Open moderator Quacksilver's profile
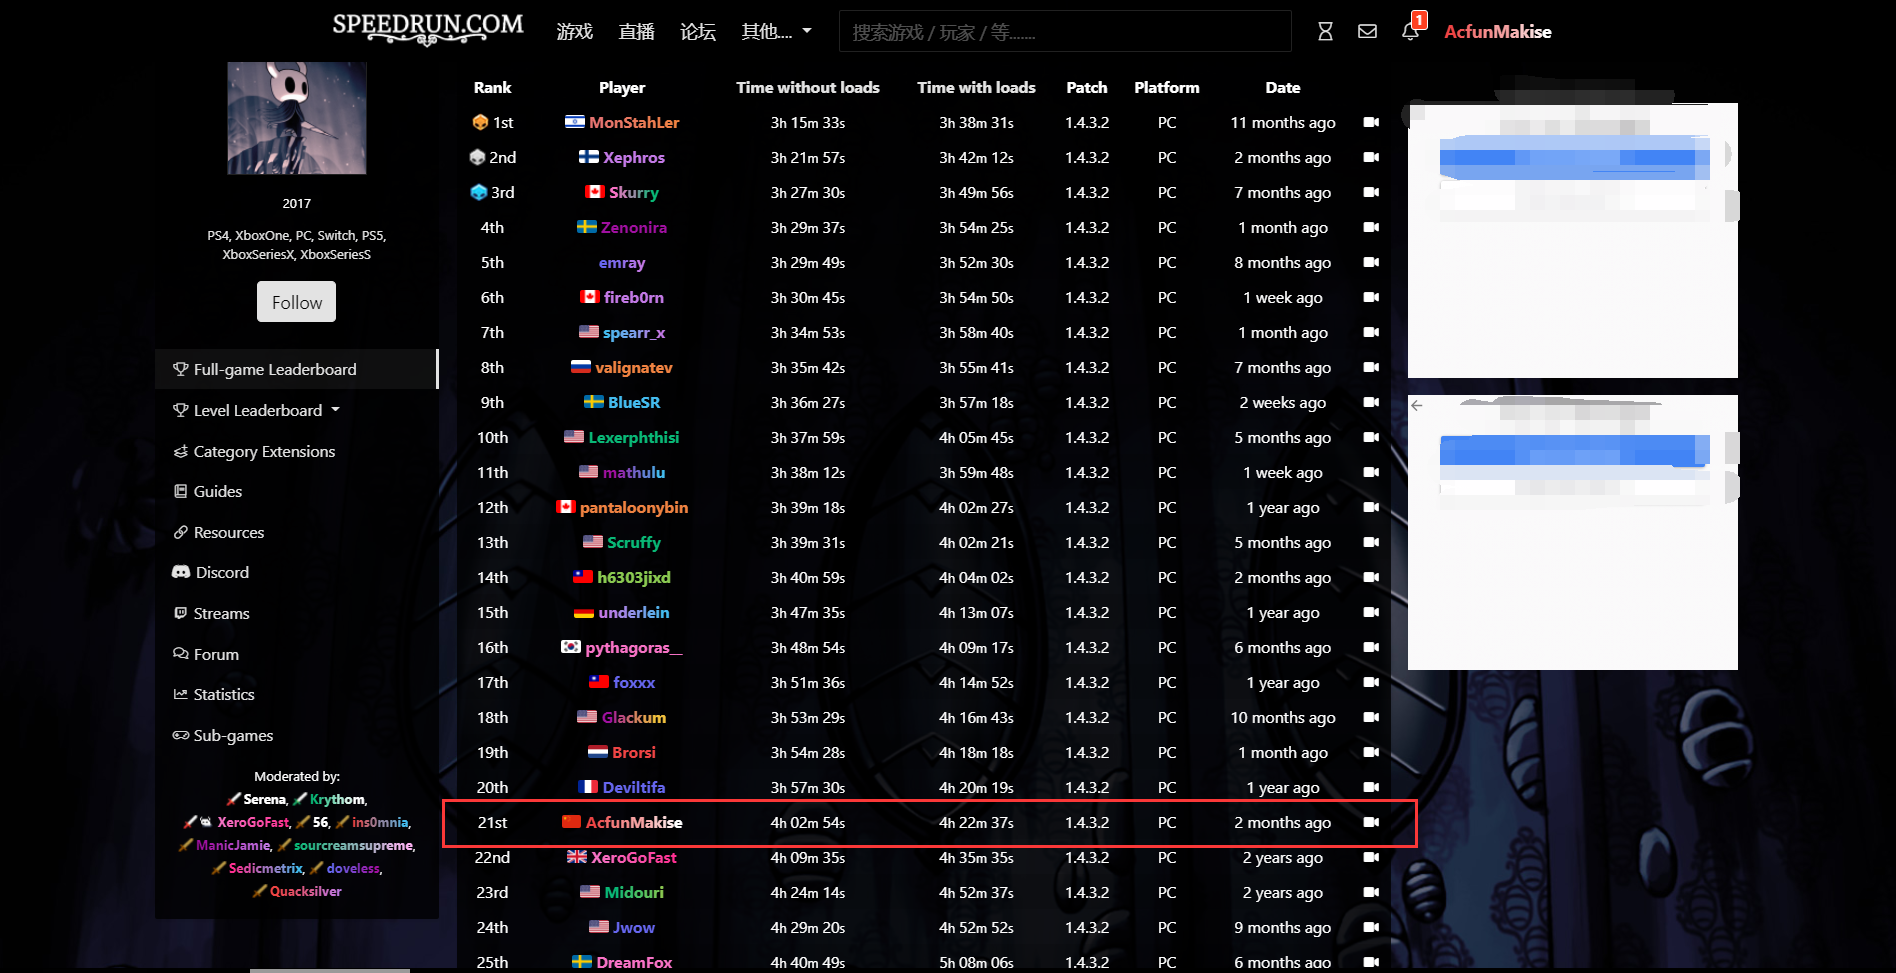 pos(305,891)
